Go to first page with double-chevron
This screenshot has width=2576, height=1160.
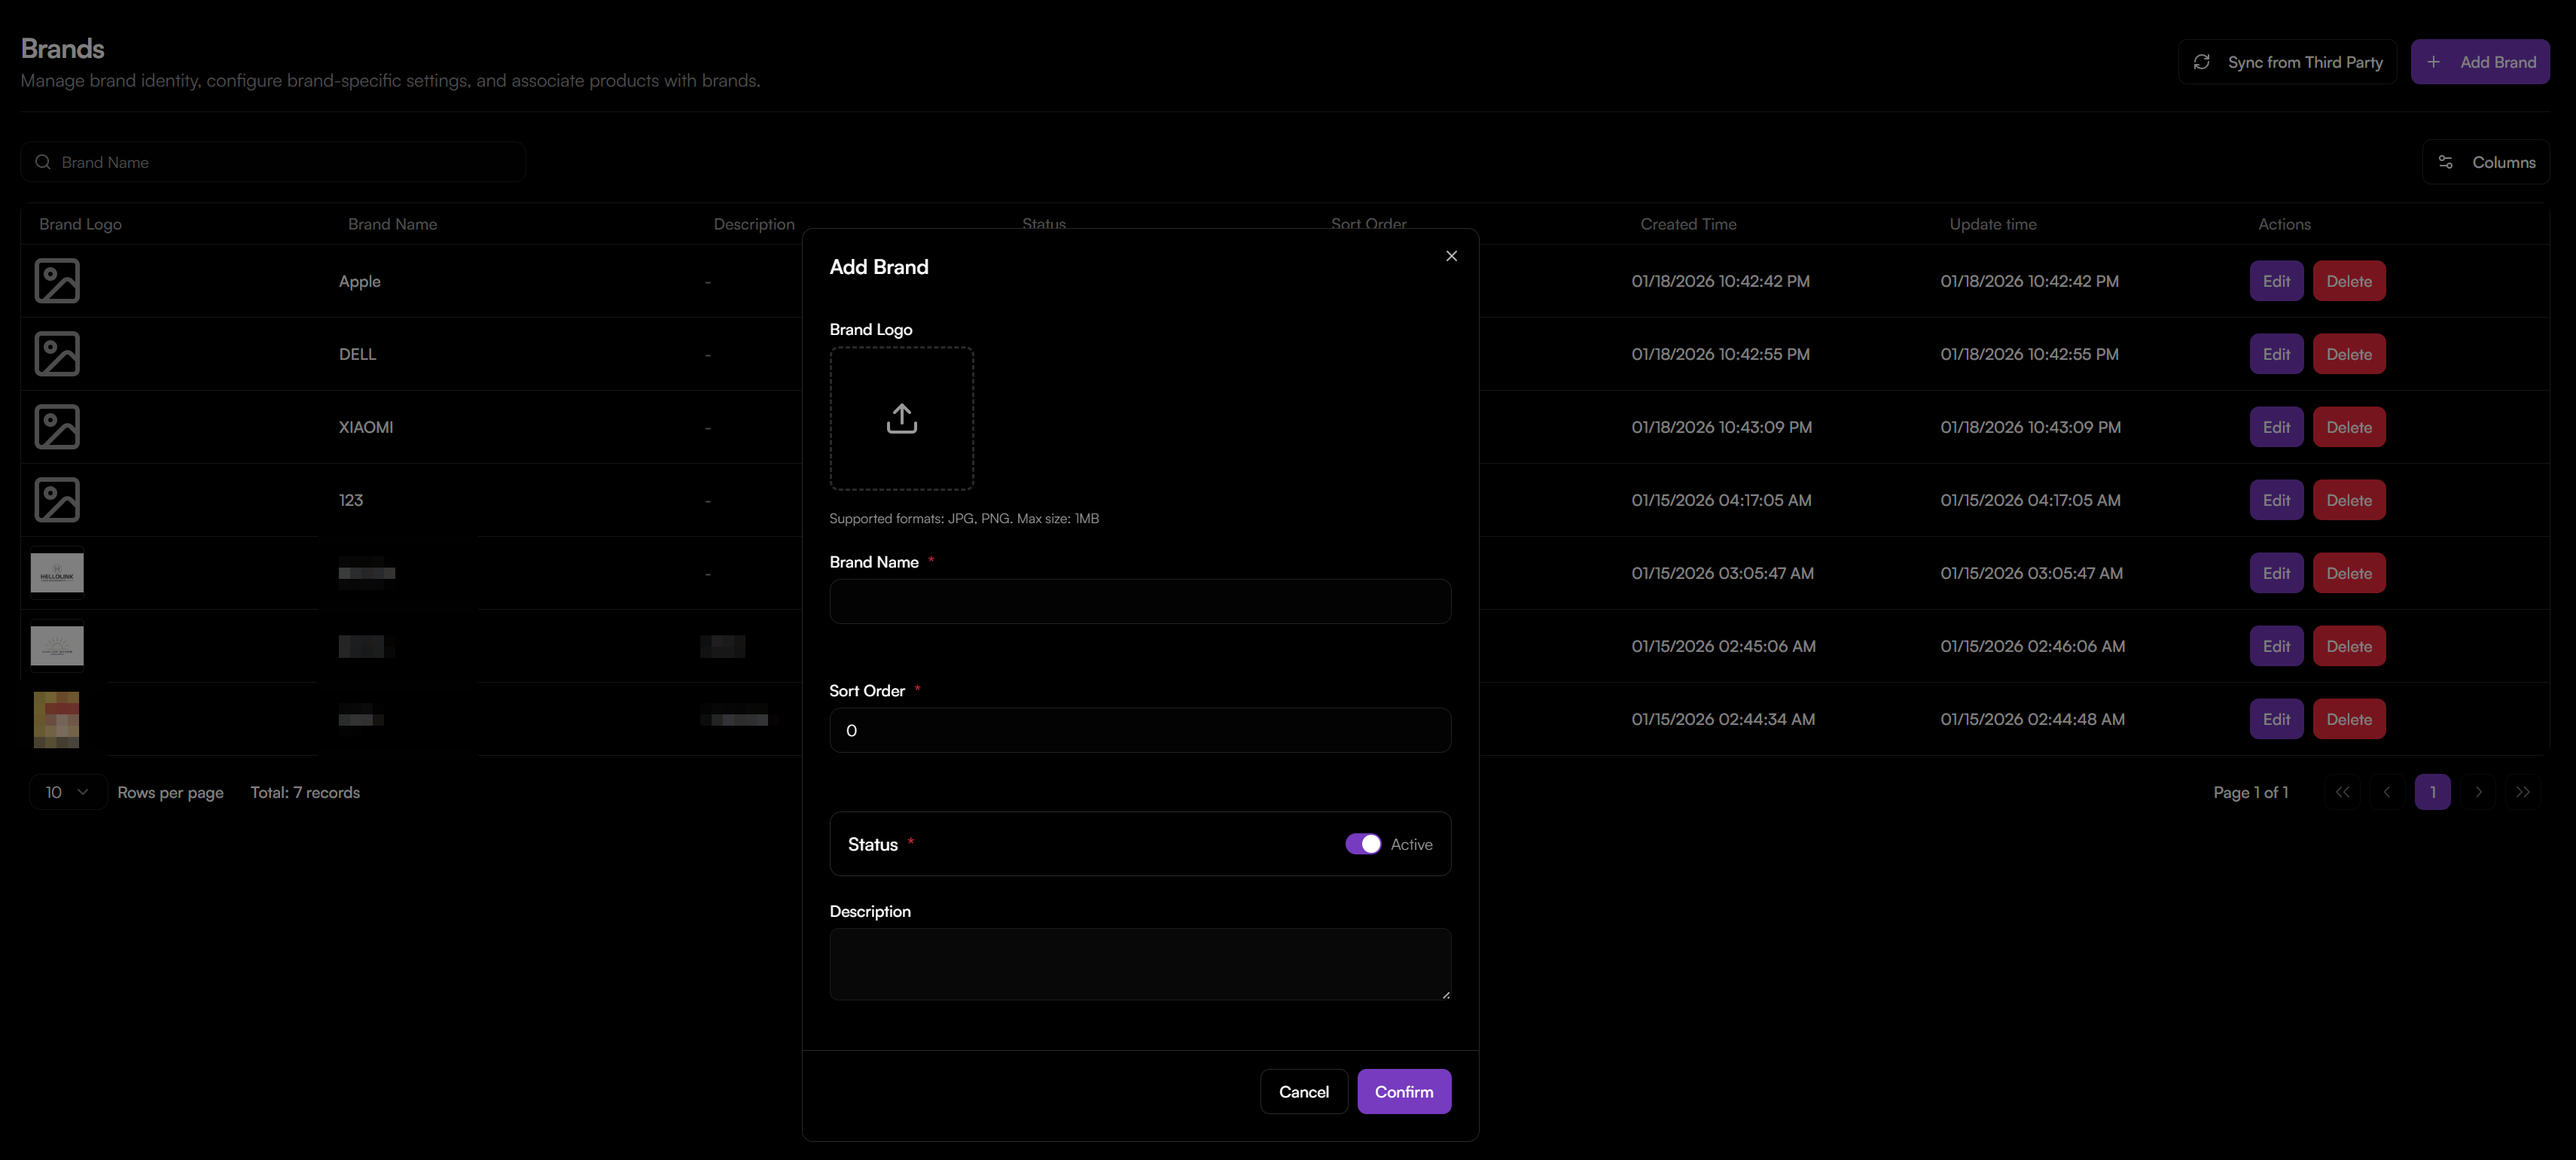click(x=2342, y=792)
